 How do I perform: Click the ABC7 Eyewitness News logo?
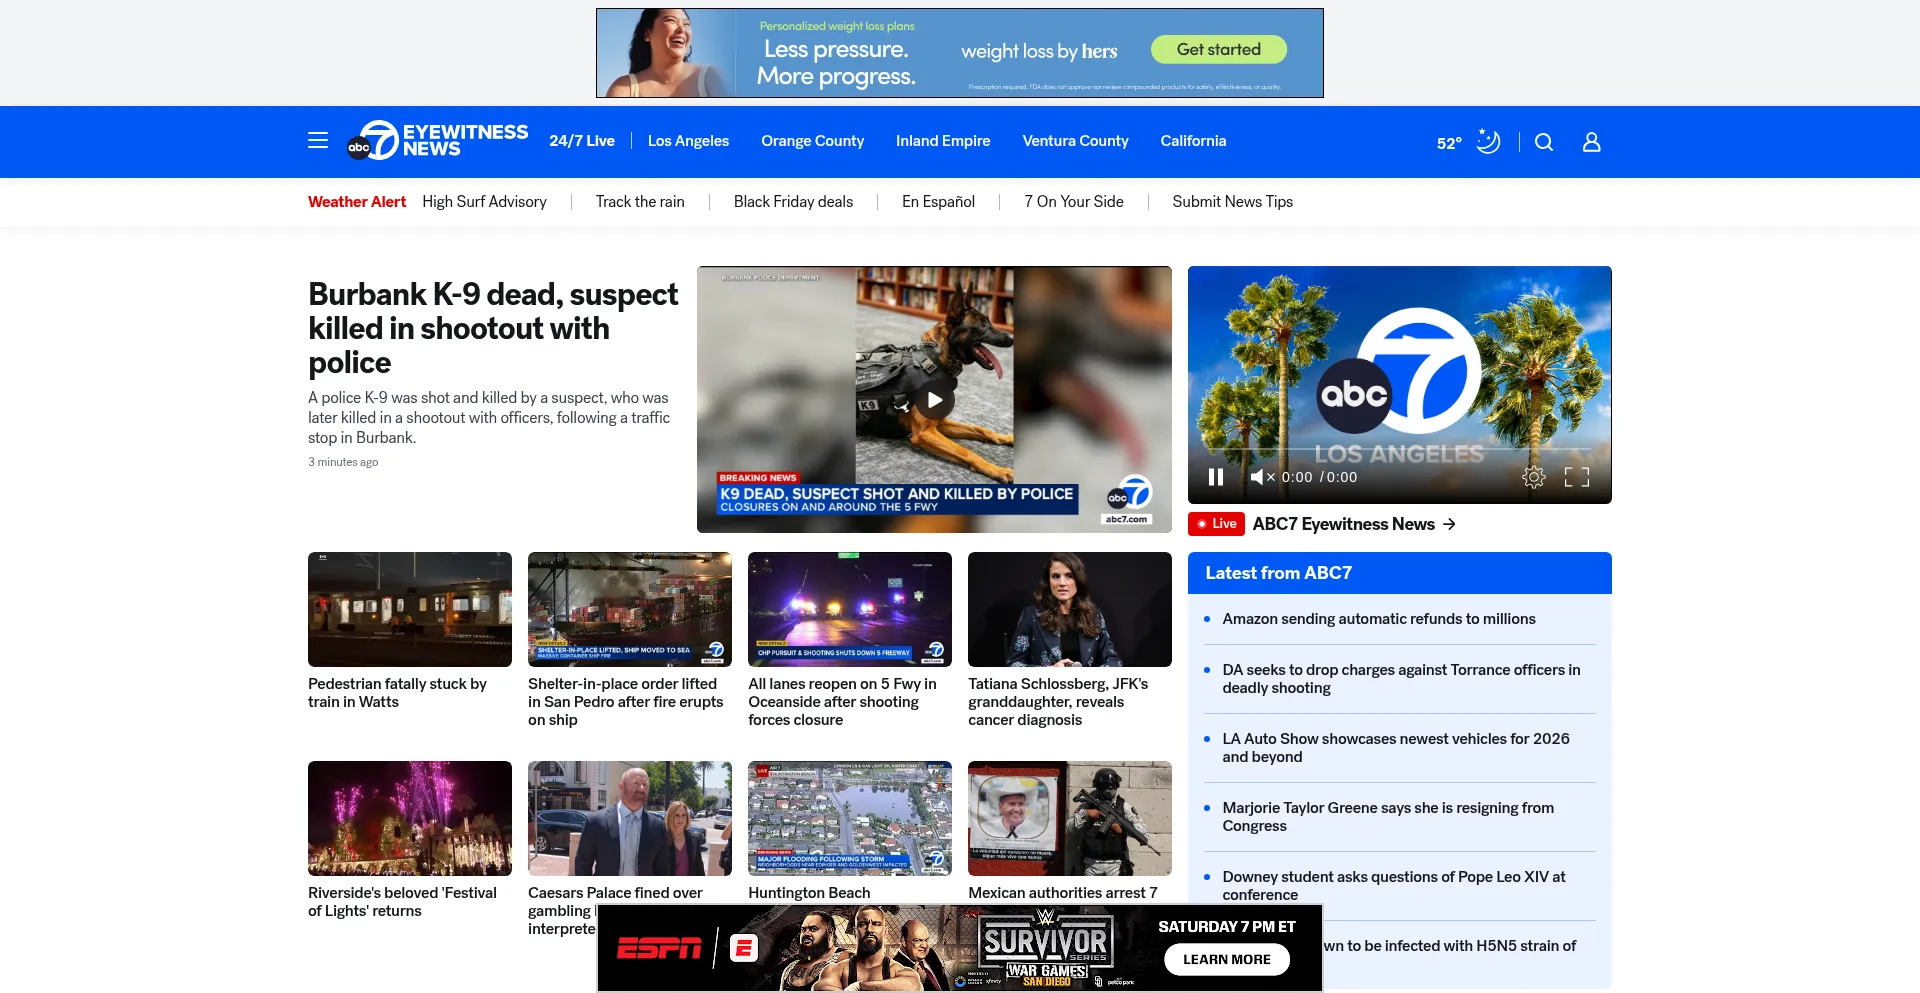tap(437, 141)
